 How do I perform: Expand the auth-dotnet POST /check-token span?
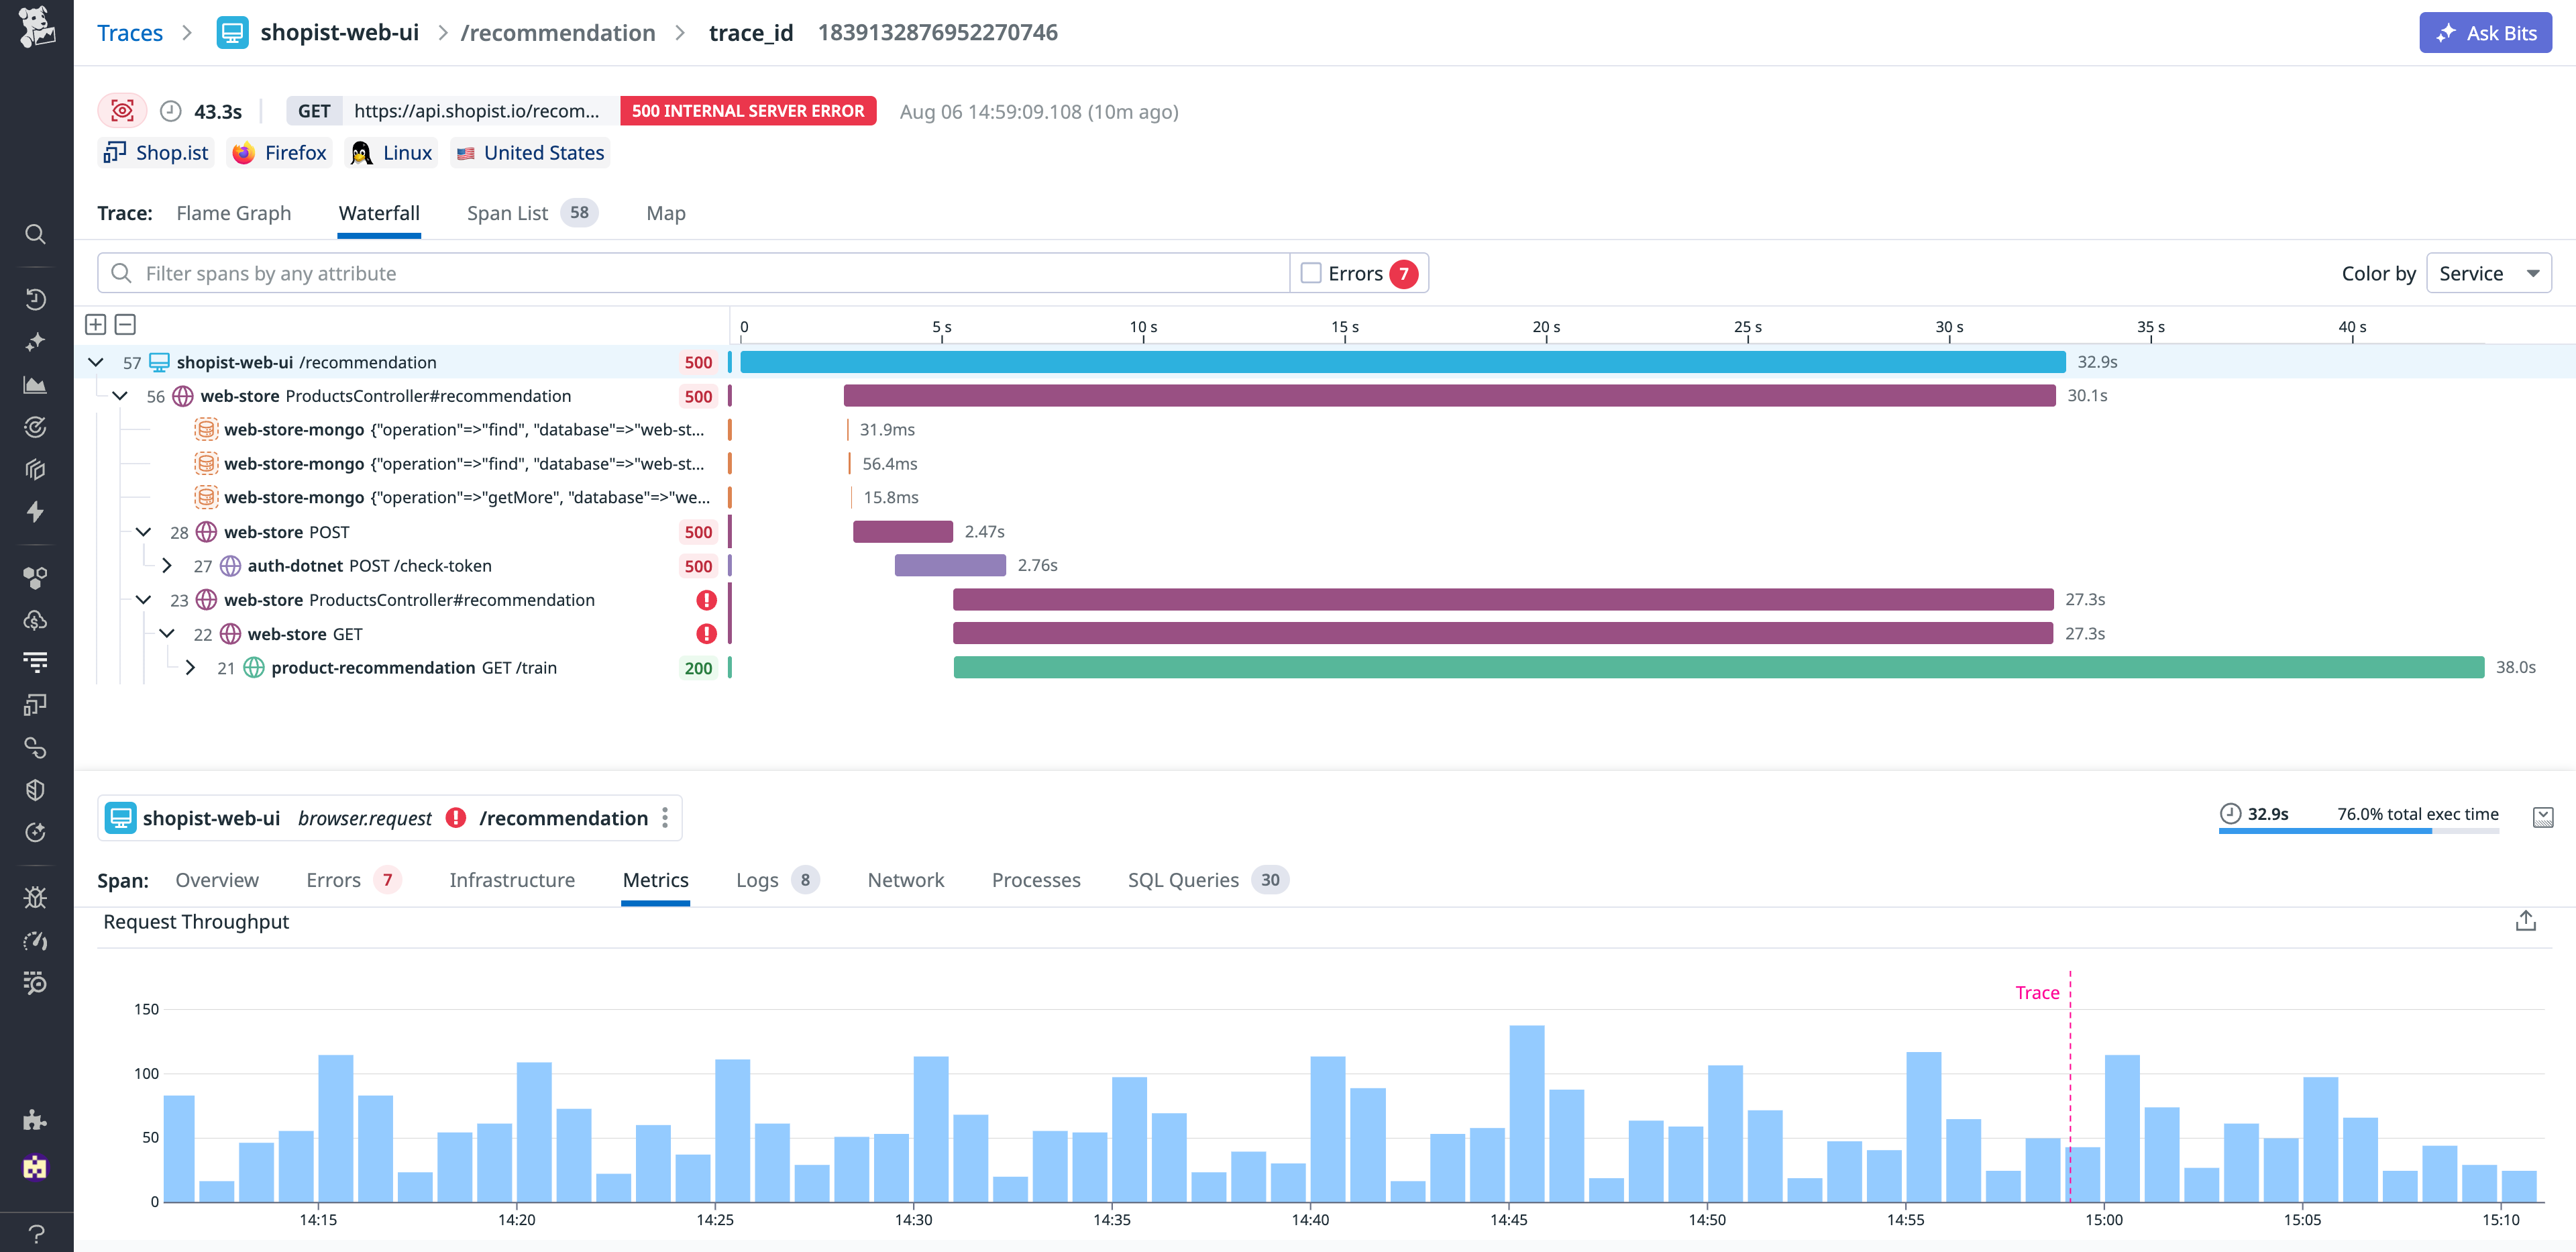[168, 565]
